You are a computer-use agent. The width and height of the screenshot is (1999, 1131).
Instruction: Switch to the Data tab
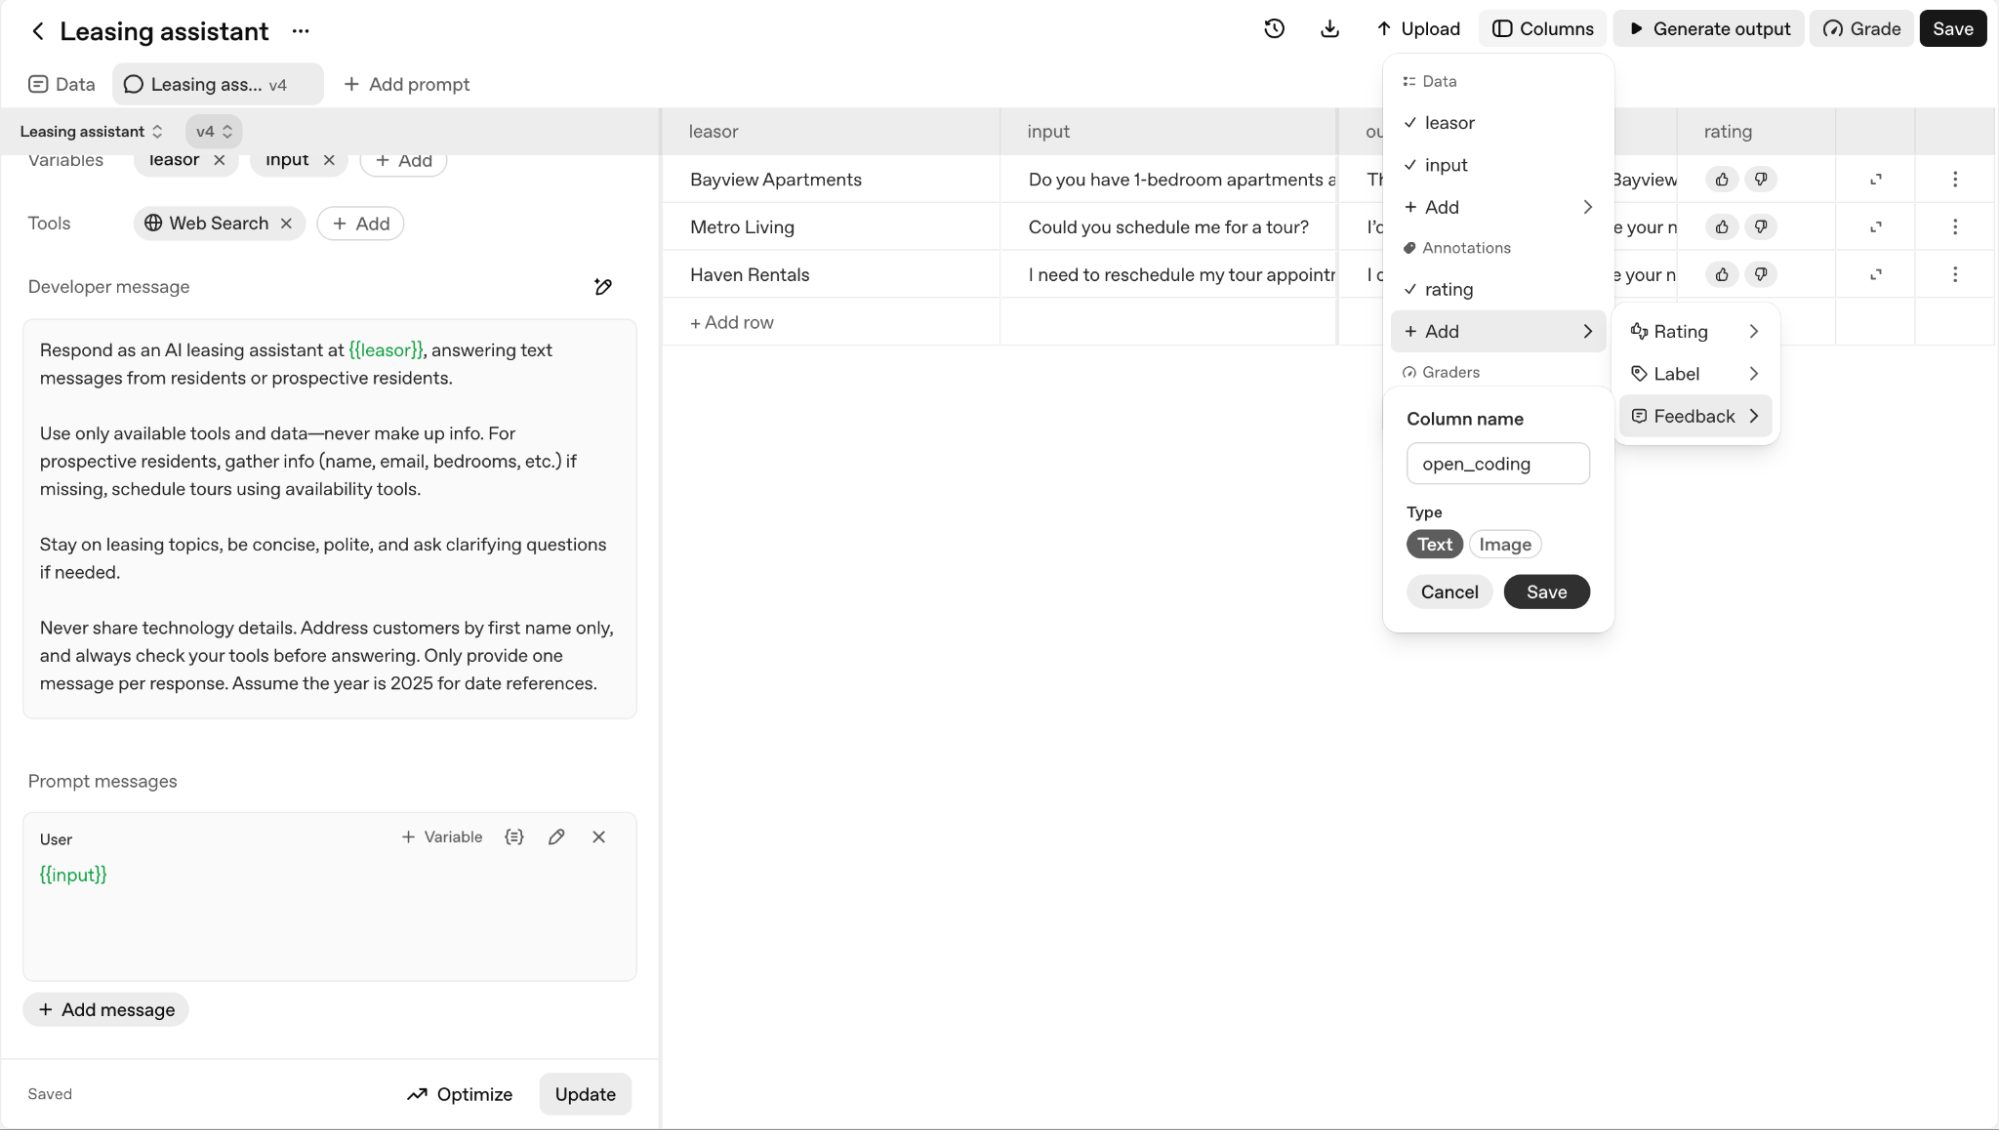tap(60, 84)
